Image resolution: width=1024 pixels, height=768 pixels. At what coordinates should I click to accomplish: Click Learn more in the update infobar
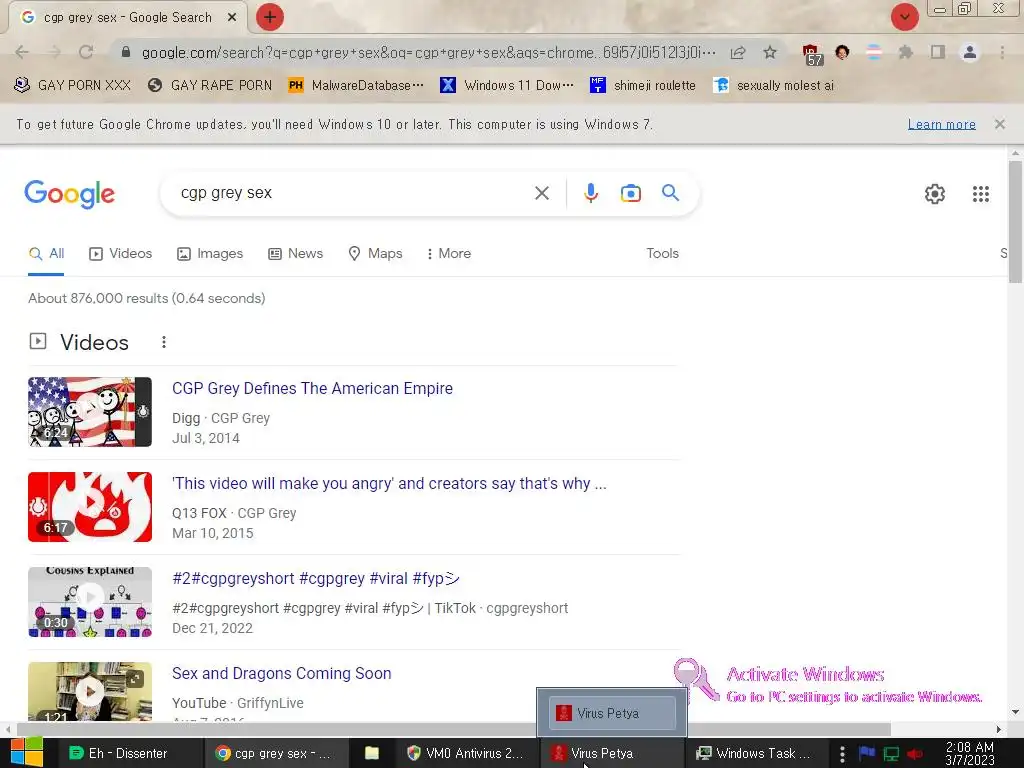(941, 124)
